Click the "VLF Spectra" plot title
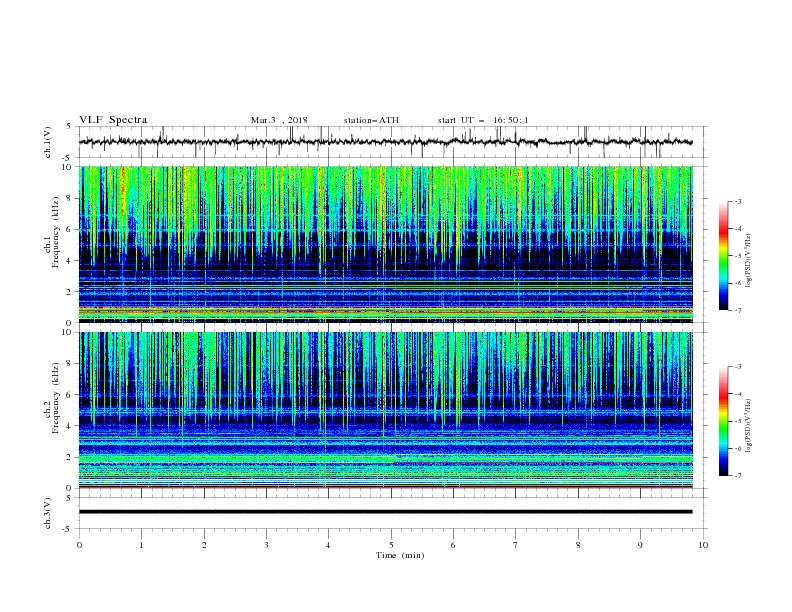Viewport: 792px width, 612px height. [x=113, y=120]
